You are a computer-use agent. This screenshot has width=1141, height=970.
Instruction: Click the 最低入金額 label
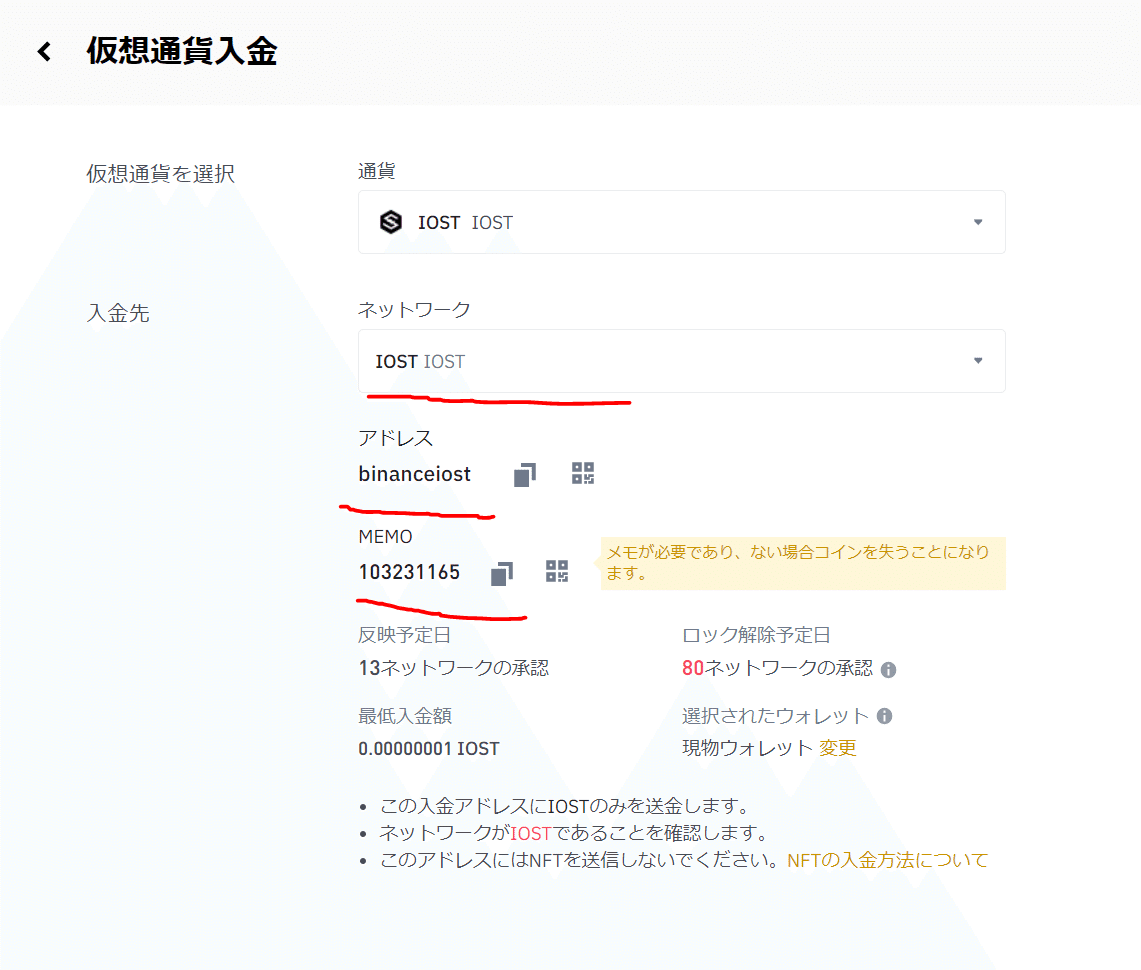405,716
